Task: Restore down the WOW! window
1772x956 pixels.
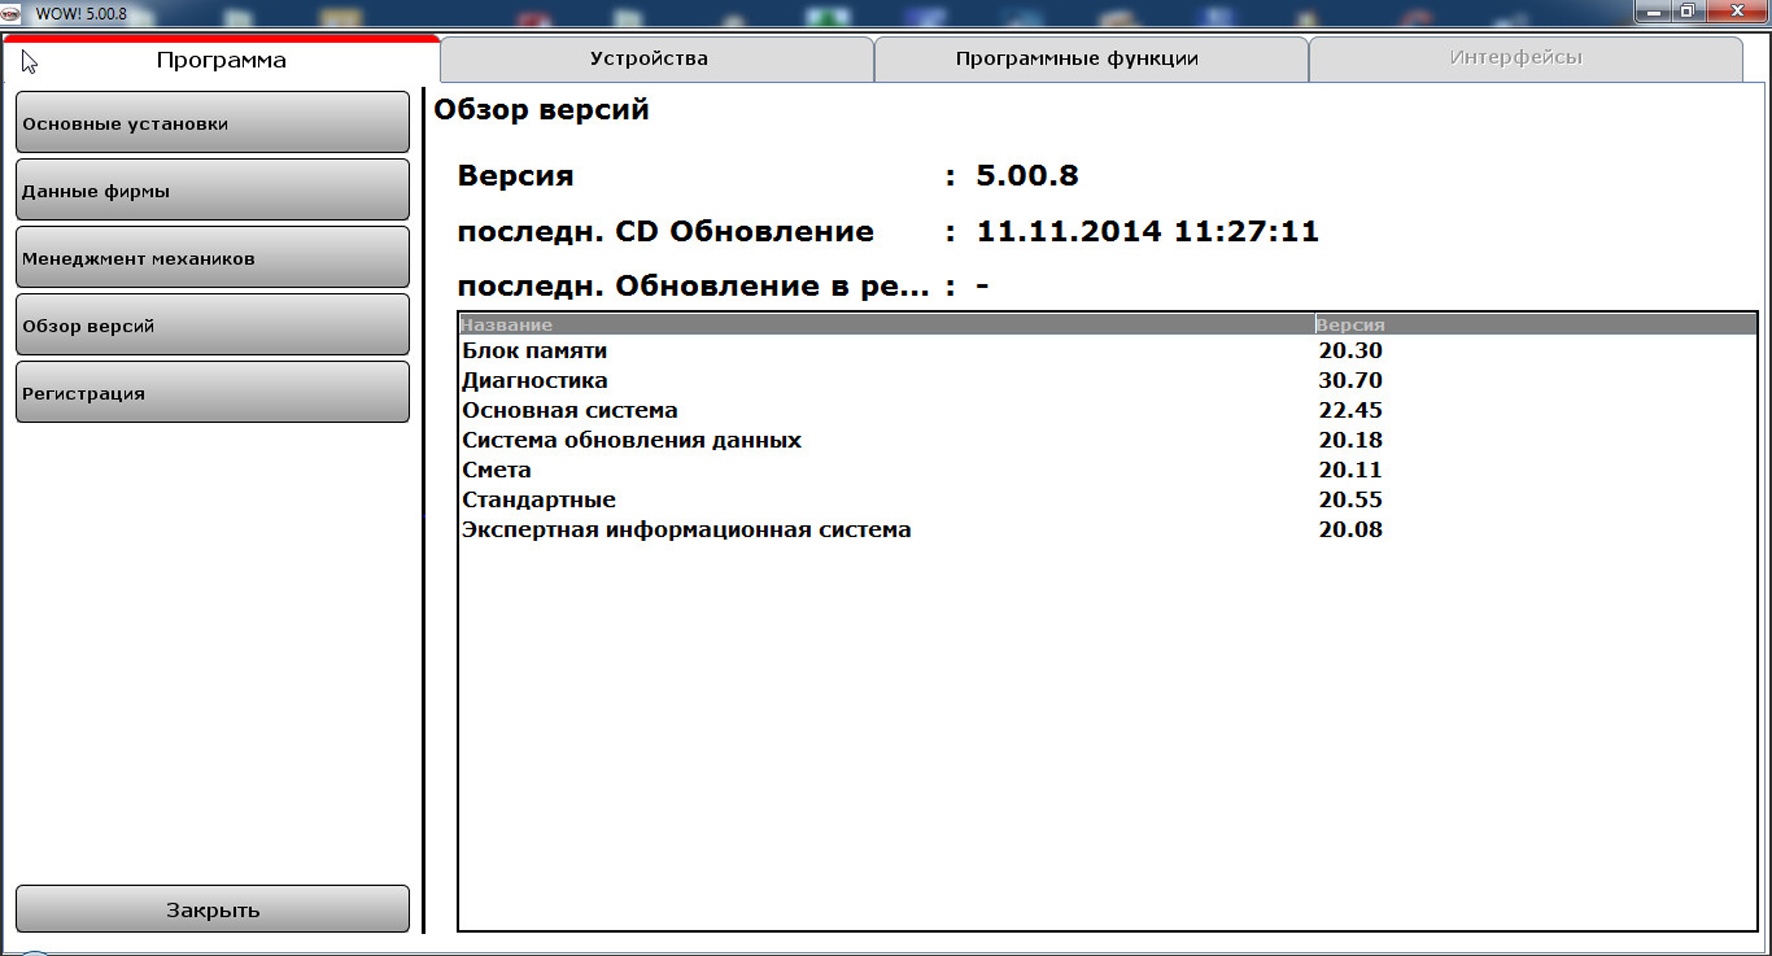Action: pyautogui.click(x=1688, y=12)
